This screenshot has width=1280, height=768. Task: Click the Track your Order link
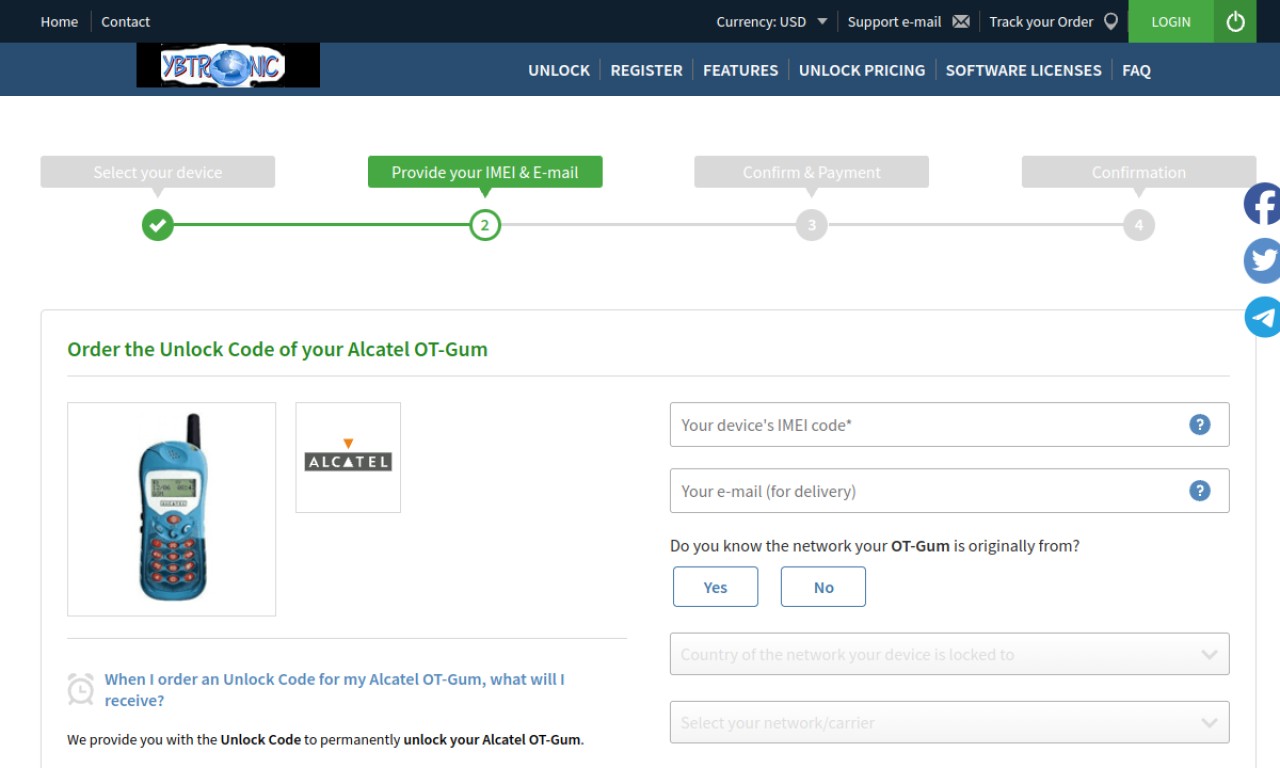point(1041,22)
